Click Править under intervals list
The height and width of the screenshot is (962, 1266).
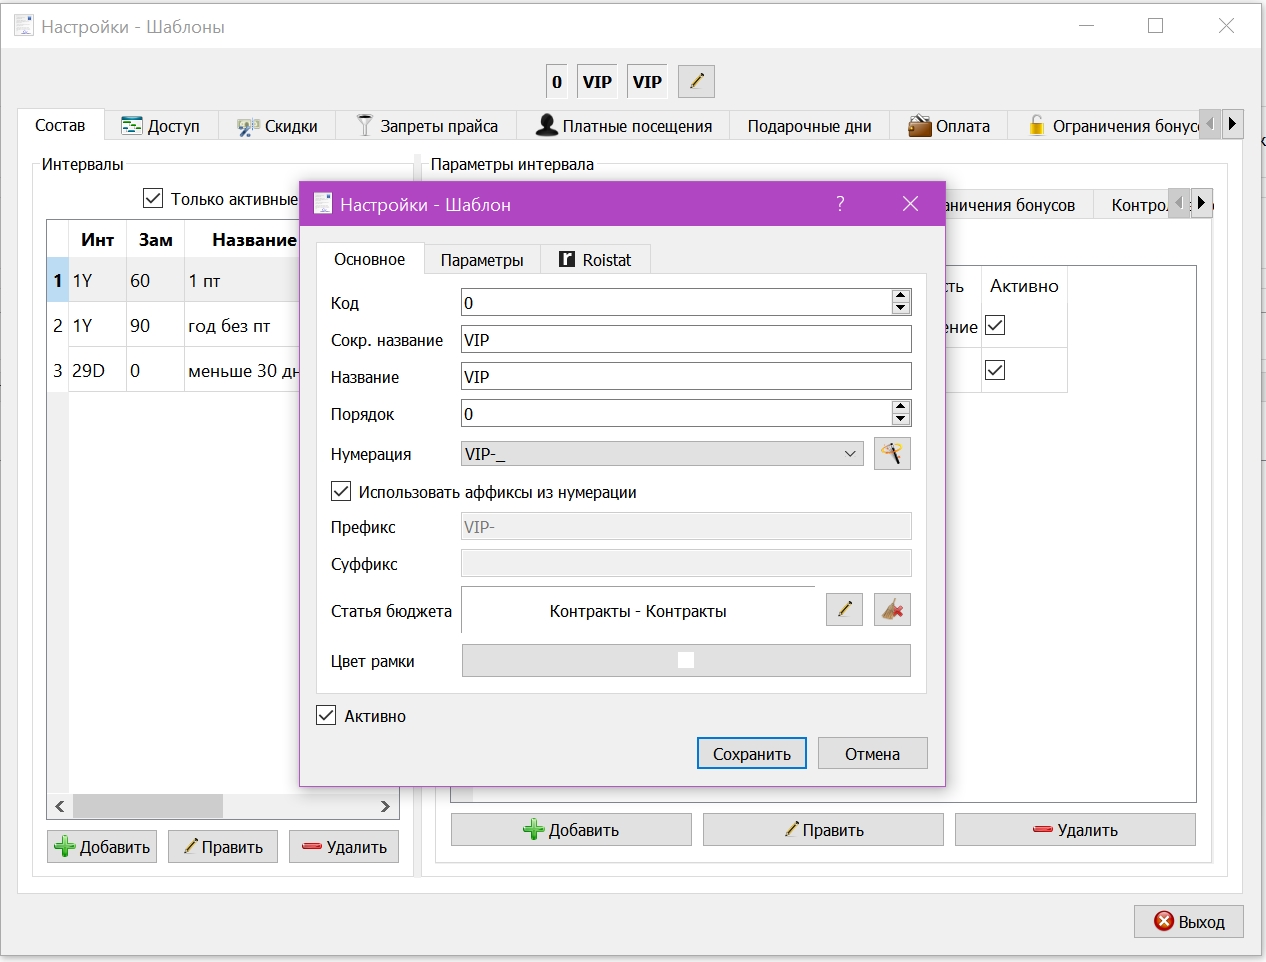click(x=223, y=846)
